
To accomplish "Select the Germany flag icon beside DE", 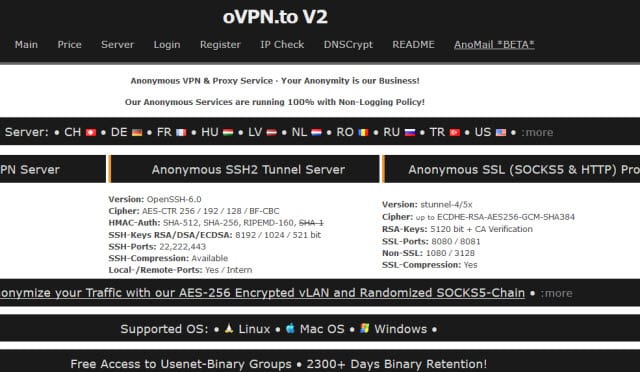I will coord(137,132).
